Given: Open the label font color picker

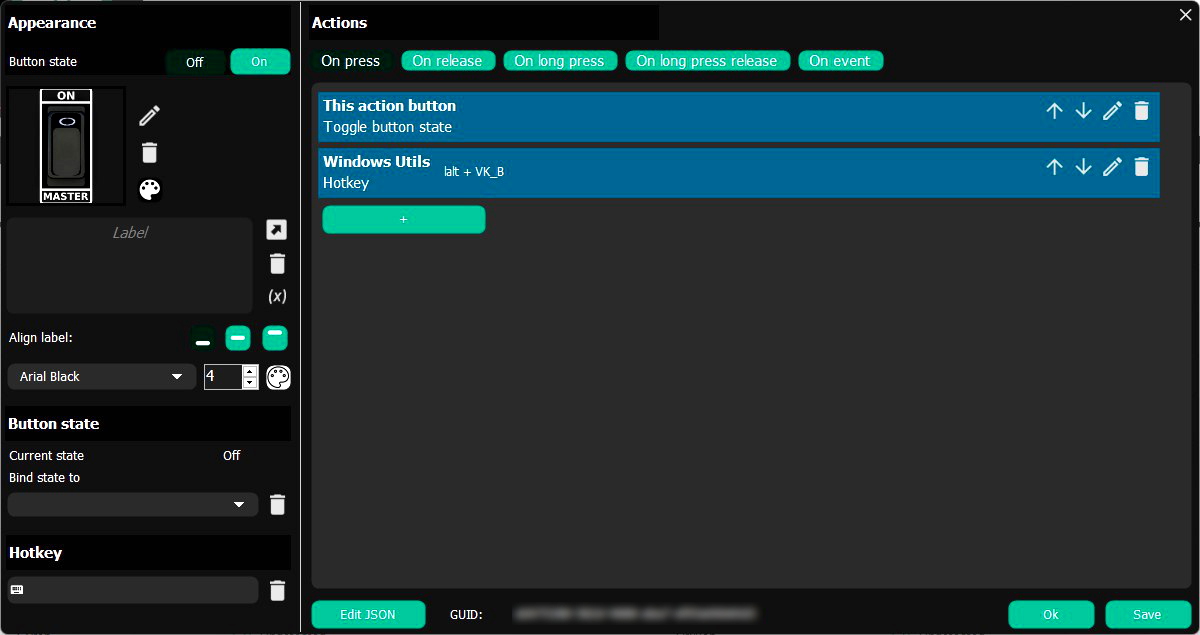Looking at the screenshot, I should (x=278, y=377).
